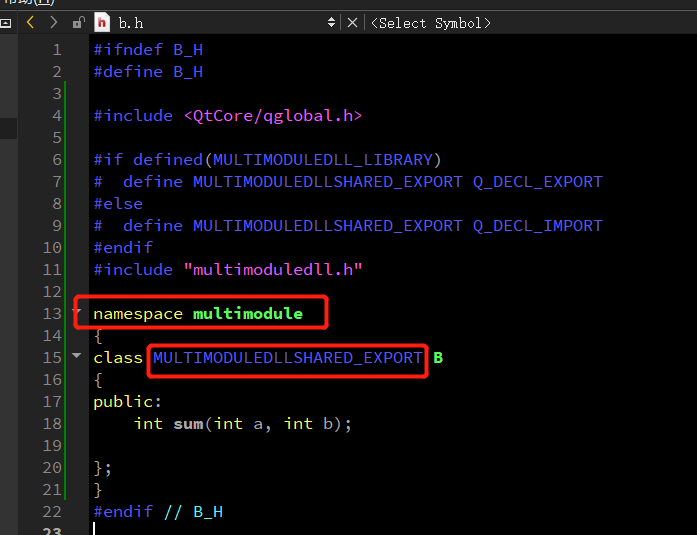The image size is (697, 535).
Task: Click the class keyword on line 15
Action: [118, 358]
